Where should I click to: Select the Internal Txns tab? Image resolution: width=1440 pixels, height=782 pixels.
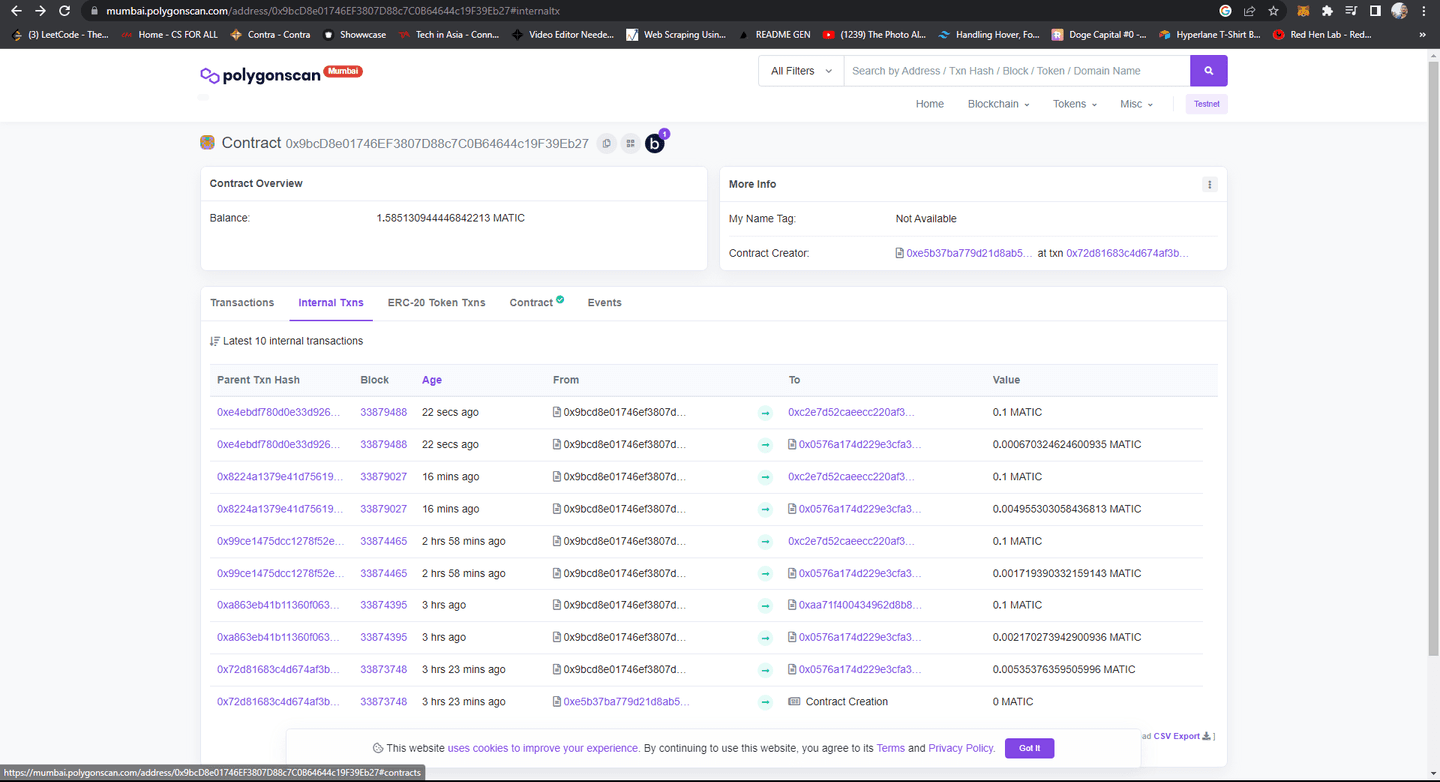coord(331,303)
